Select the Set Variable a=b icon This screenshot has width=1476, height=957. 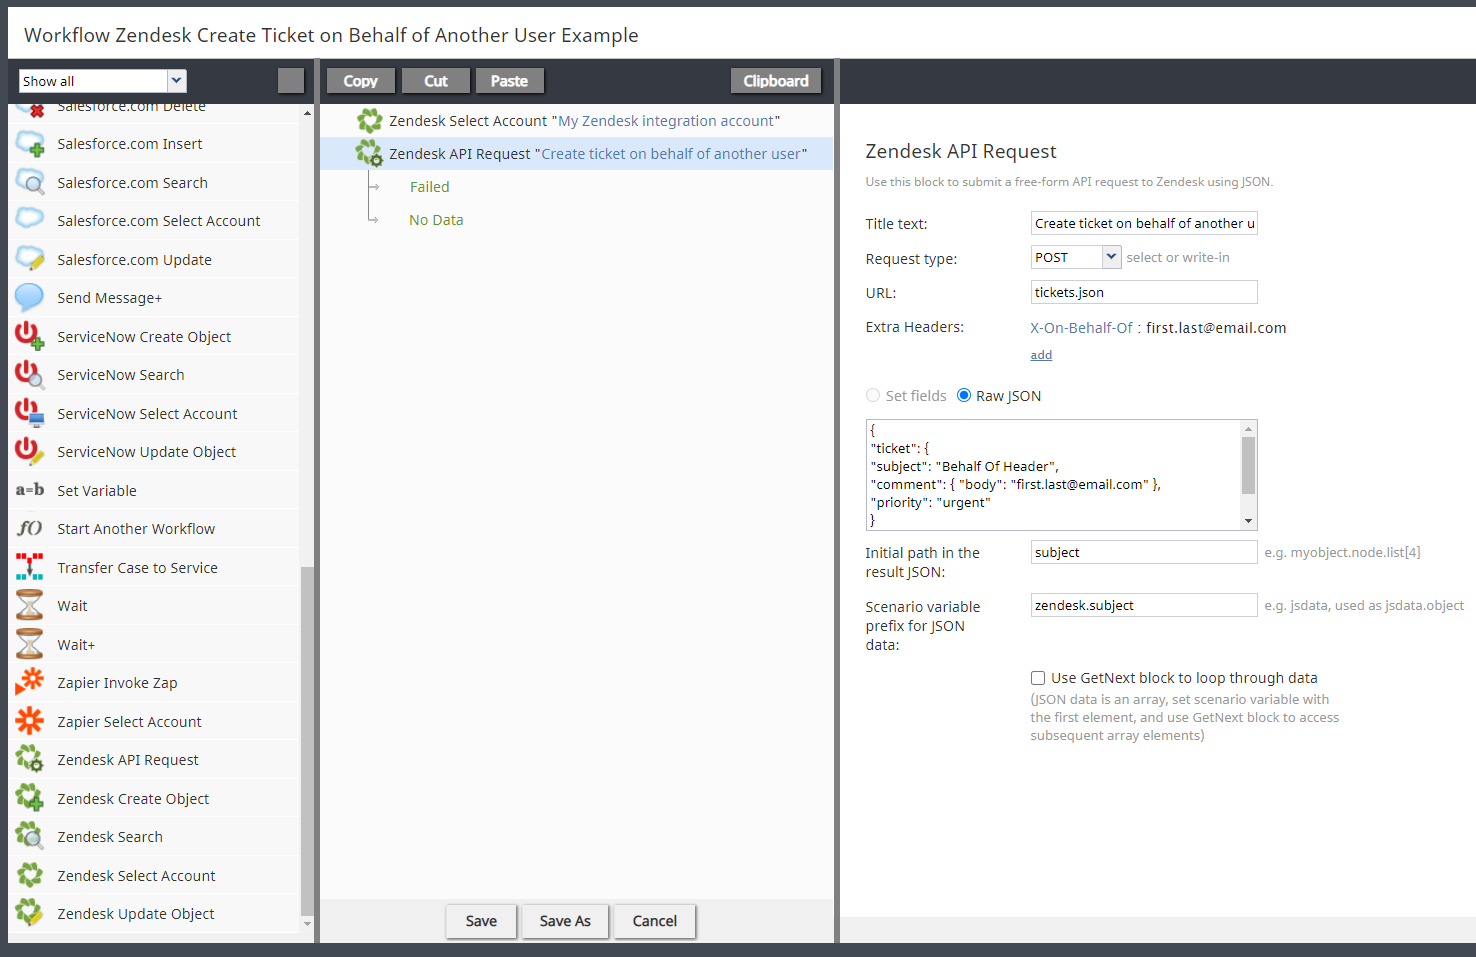(30, 490)
